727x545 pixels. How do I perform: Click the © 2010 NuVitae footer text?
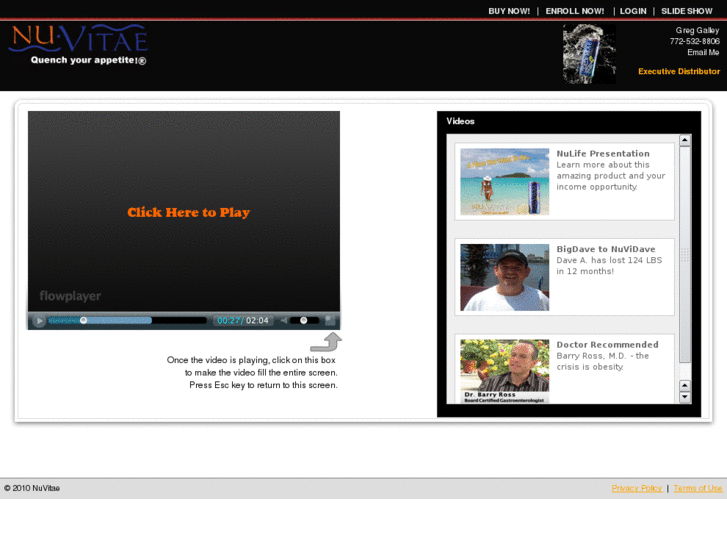32,488
